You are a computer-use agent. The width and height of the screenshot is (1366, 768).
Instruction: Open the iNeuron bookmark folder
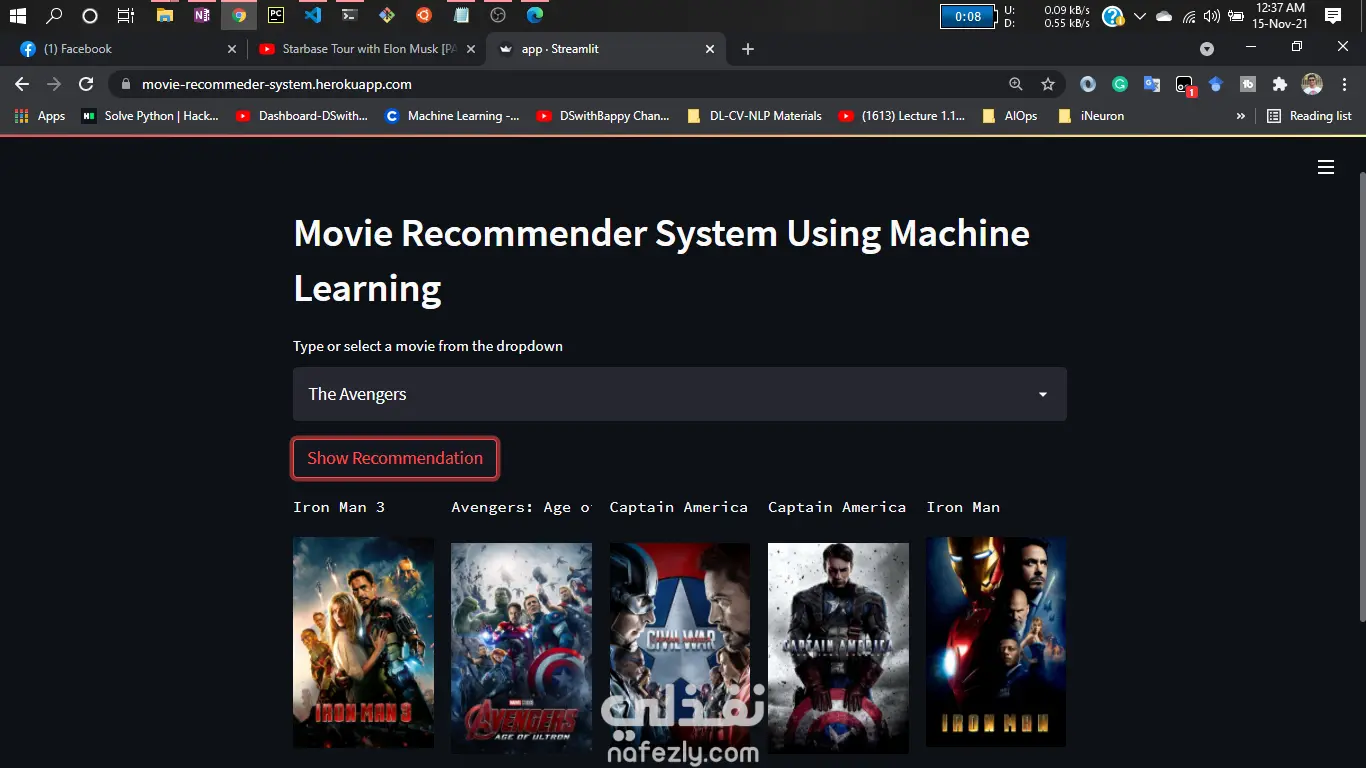[1091, 116]
